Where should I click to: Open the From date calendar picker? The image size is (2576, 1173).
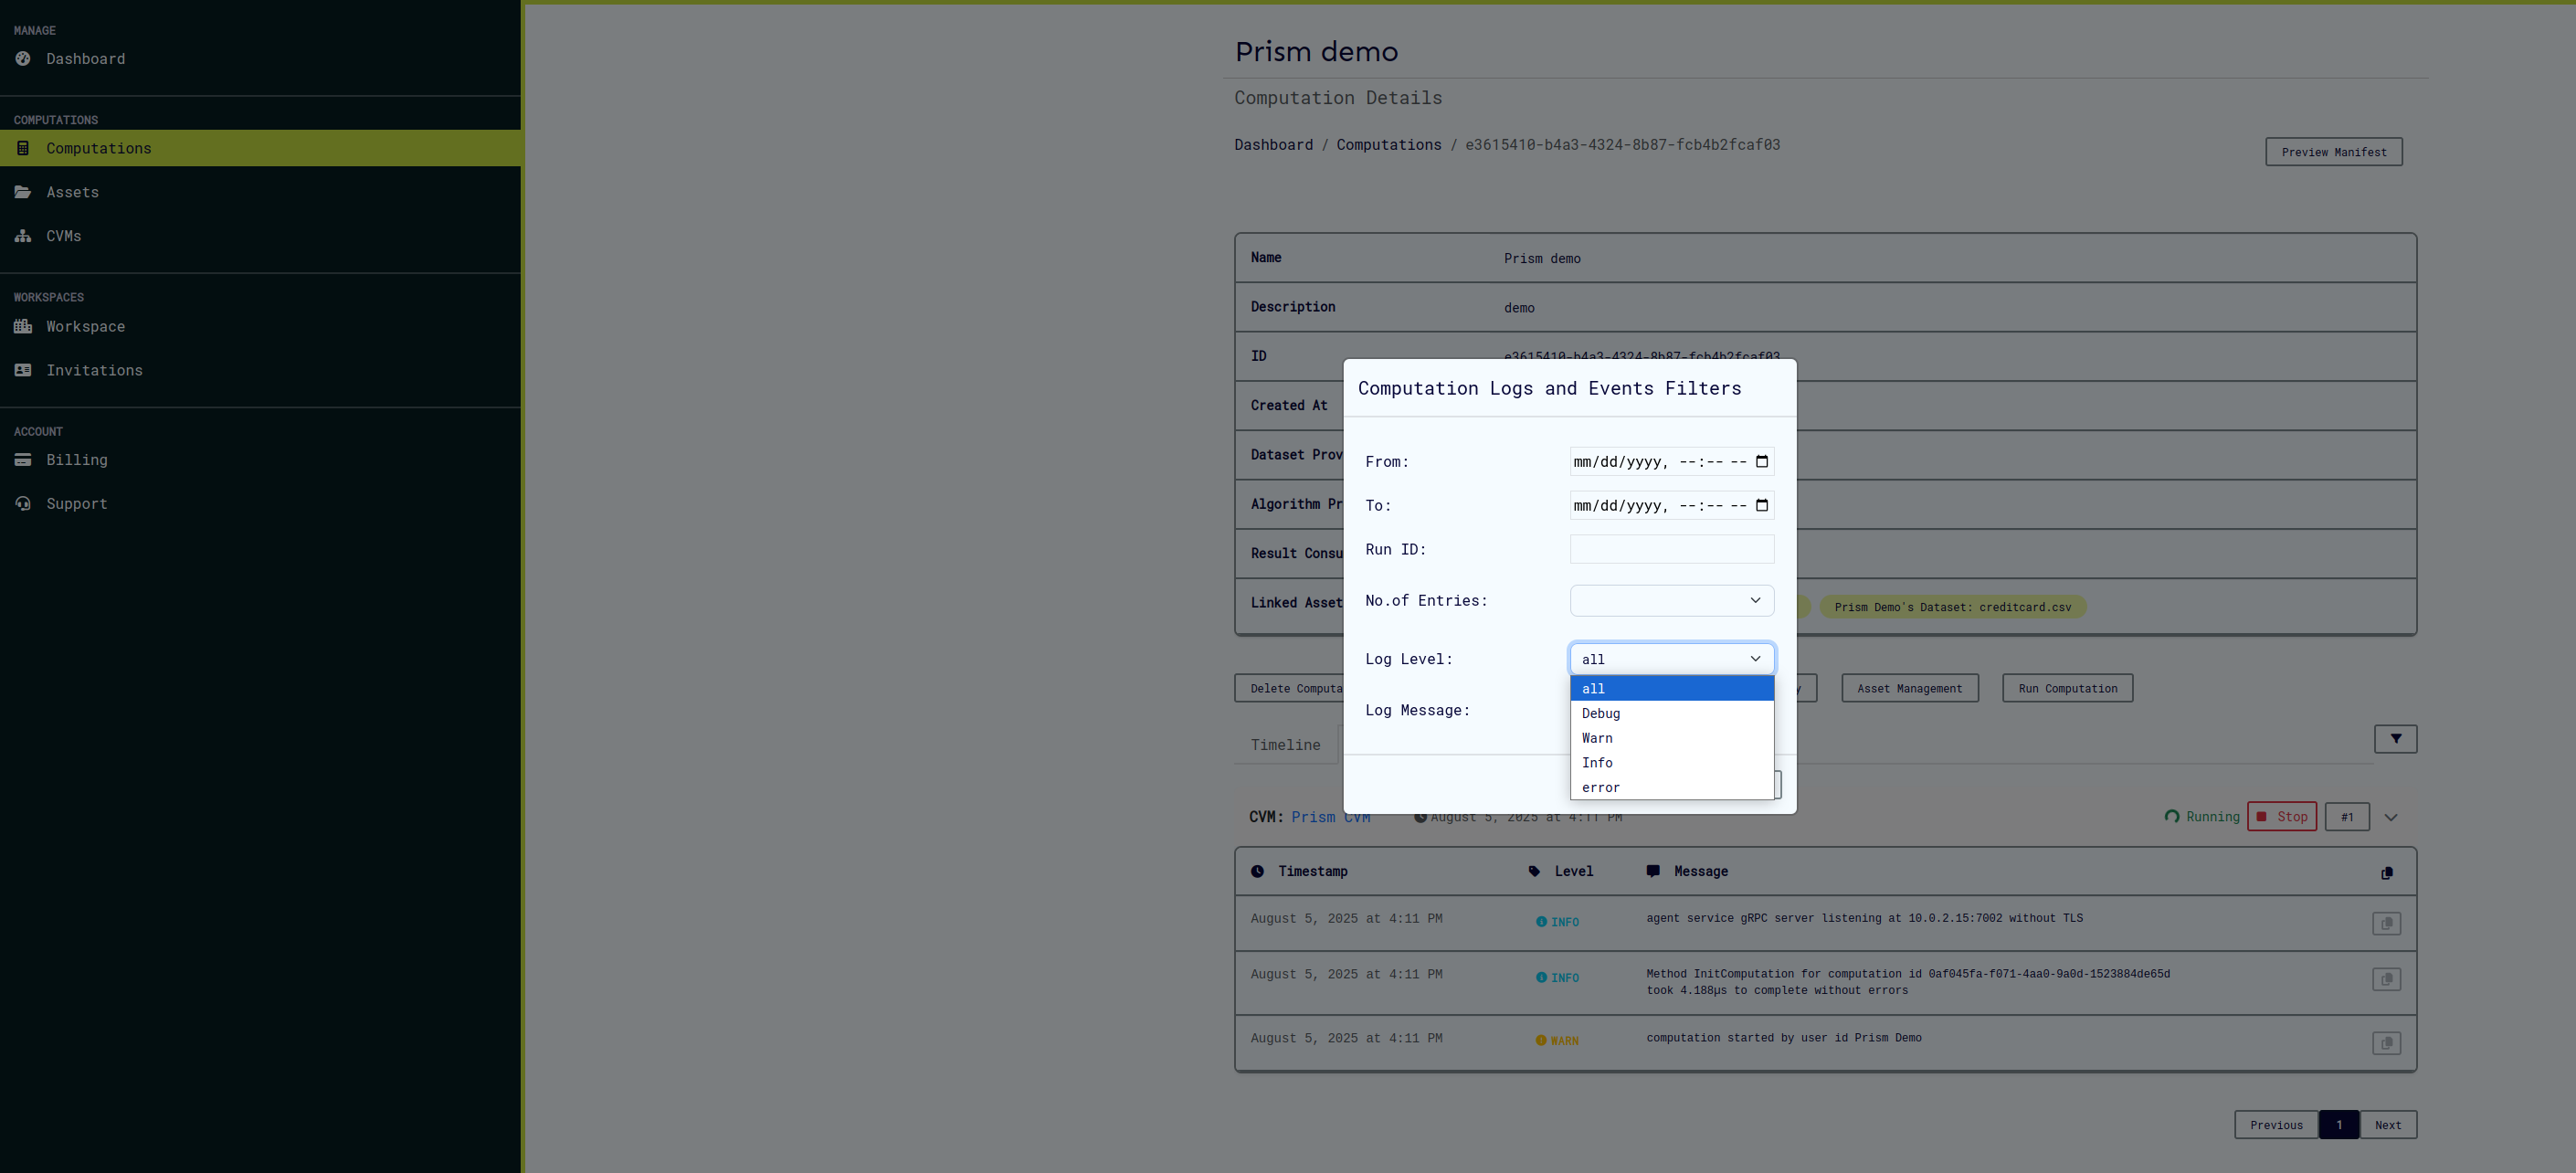(x=1762, y=461)
